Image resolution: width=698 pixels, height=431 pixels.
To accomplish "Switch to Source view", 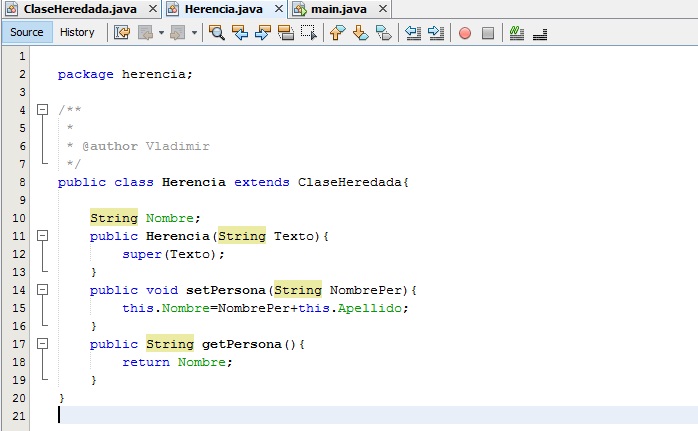I will pos(27,33).
